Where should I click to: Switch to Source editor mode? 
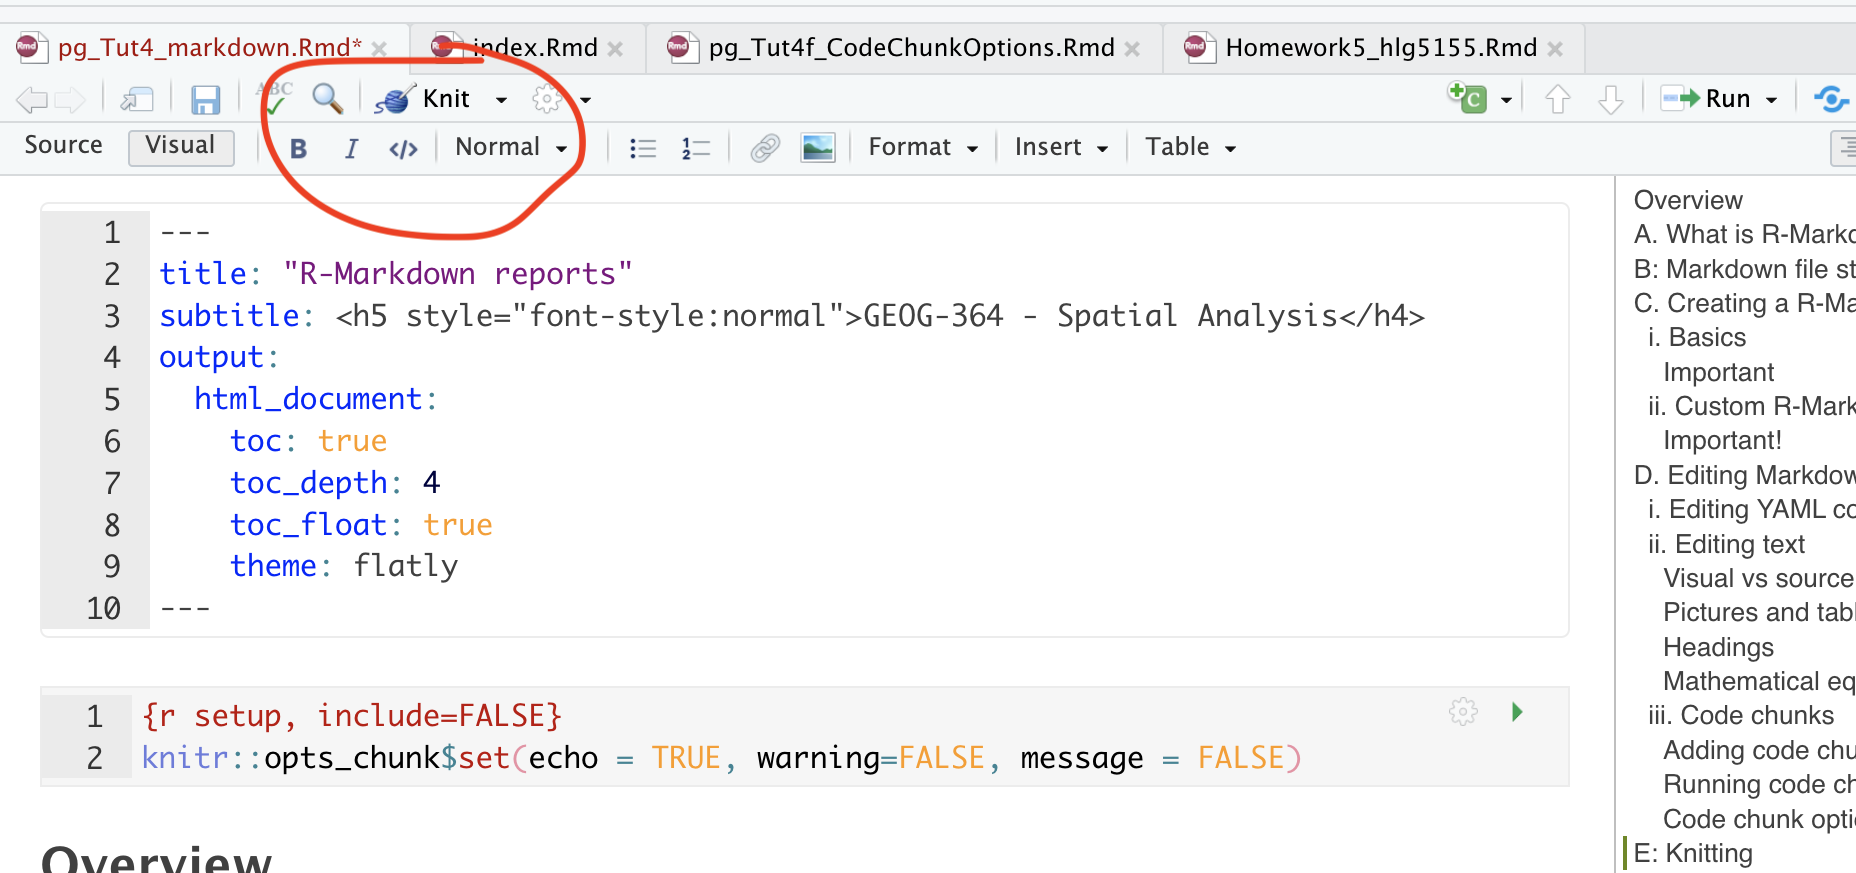pyautogui.click(x=63, y=146)
